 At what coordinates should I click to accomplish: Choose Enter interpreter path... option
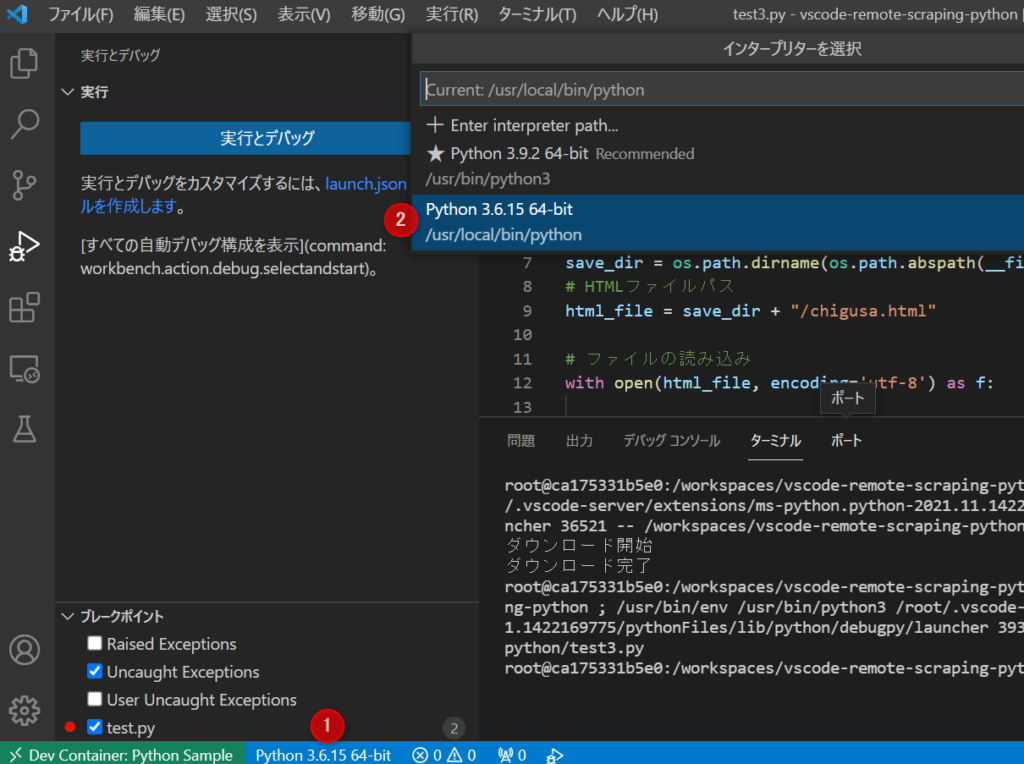718,125
